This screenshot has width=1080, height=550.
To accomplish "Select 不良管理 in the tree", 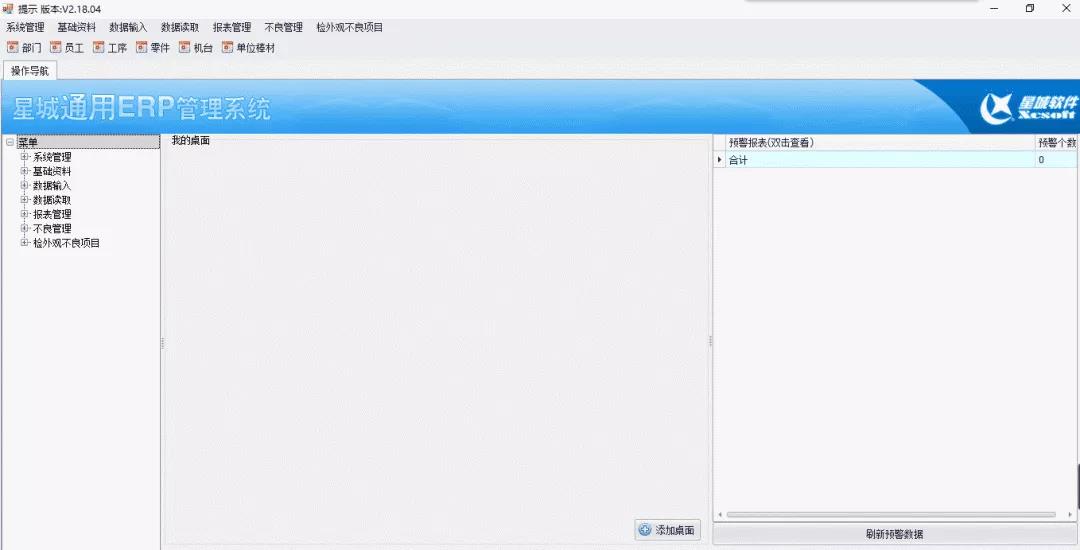I will tap(52, 229).
